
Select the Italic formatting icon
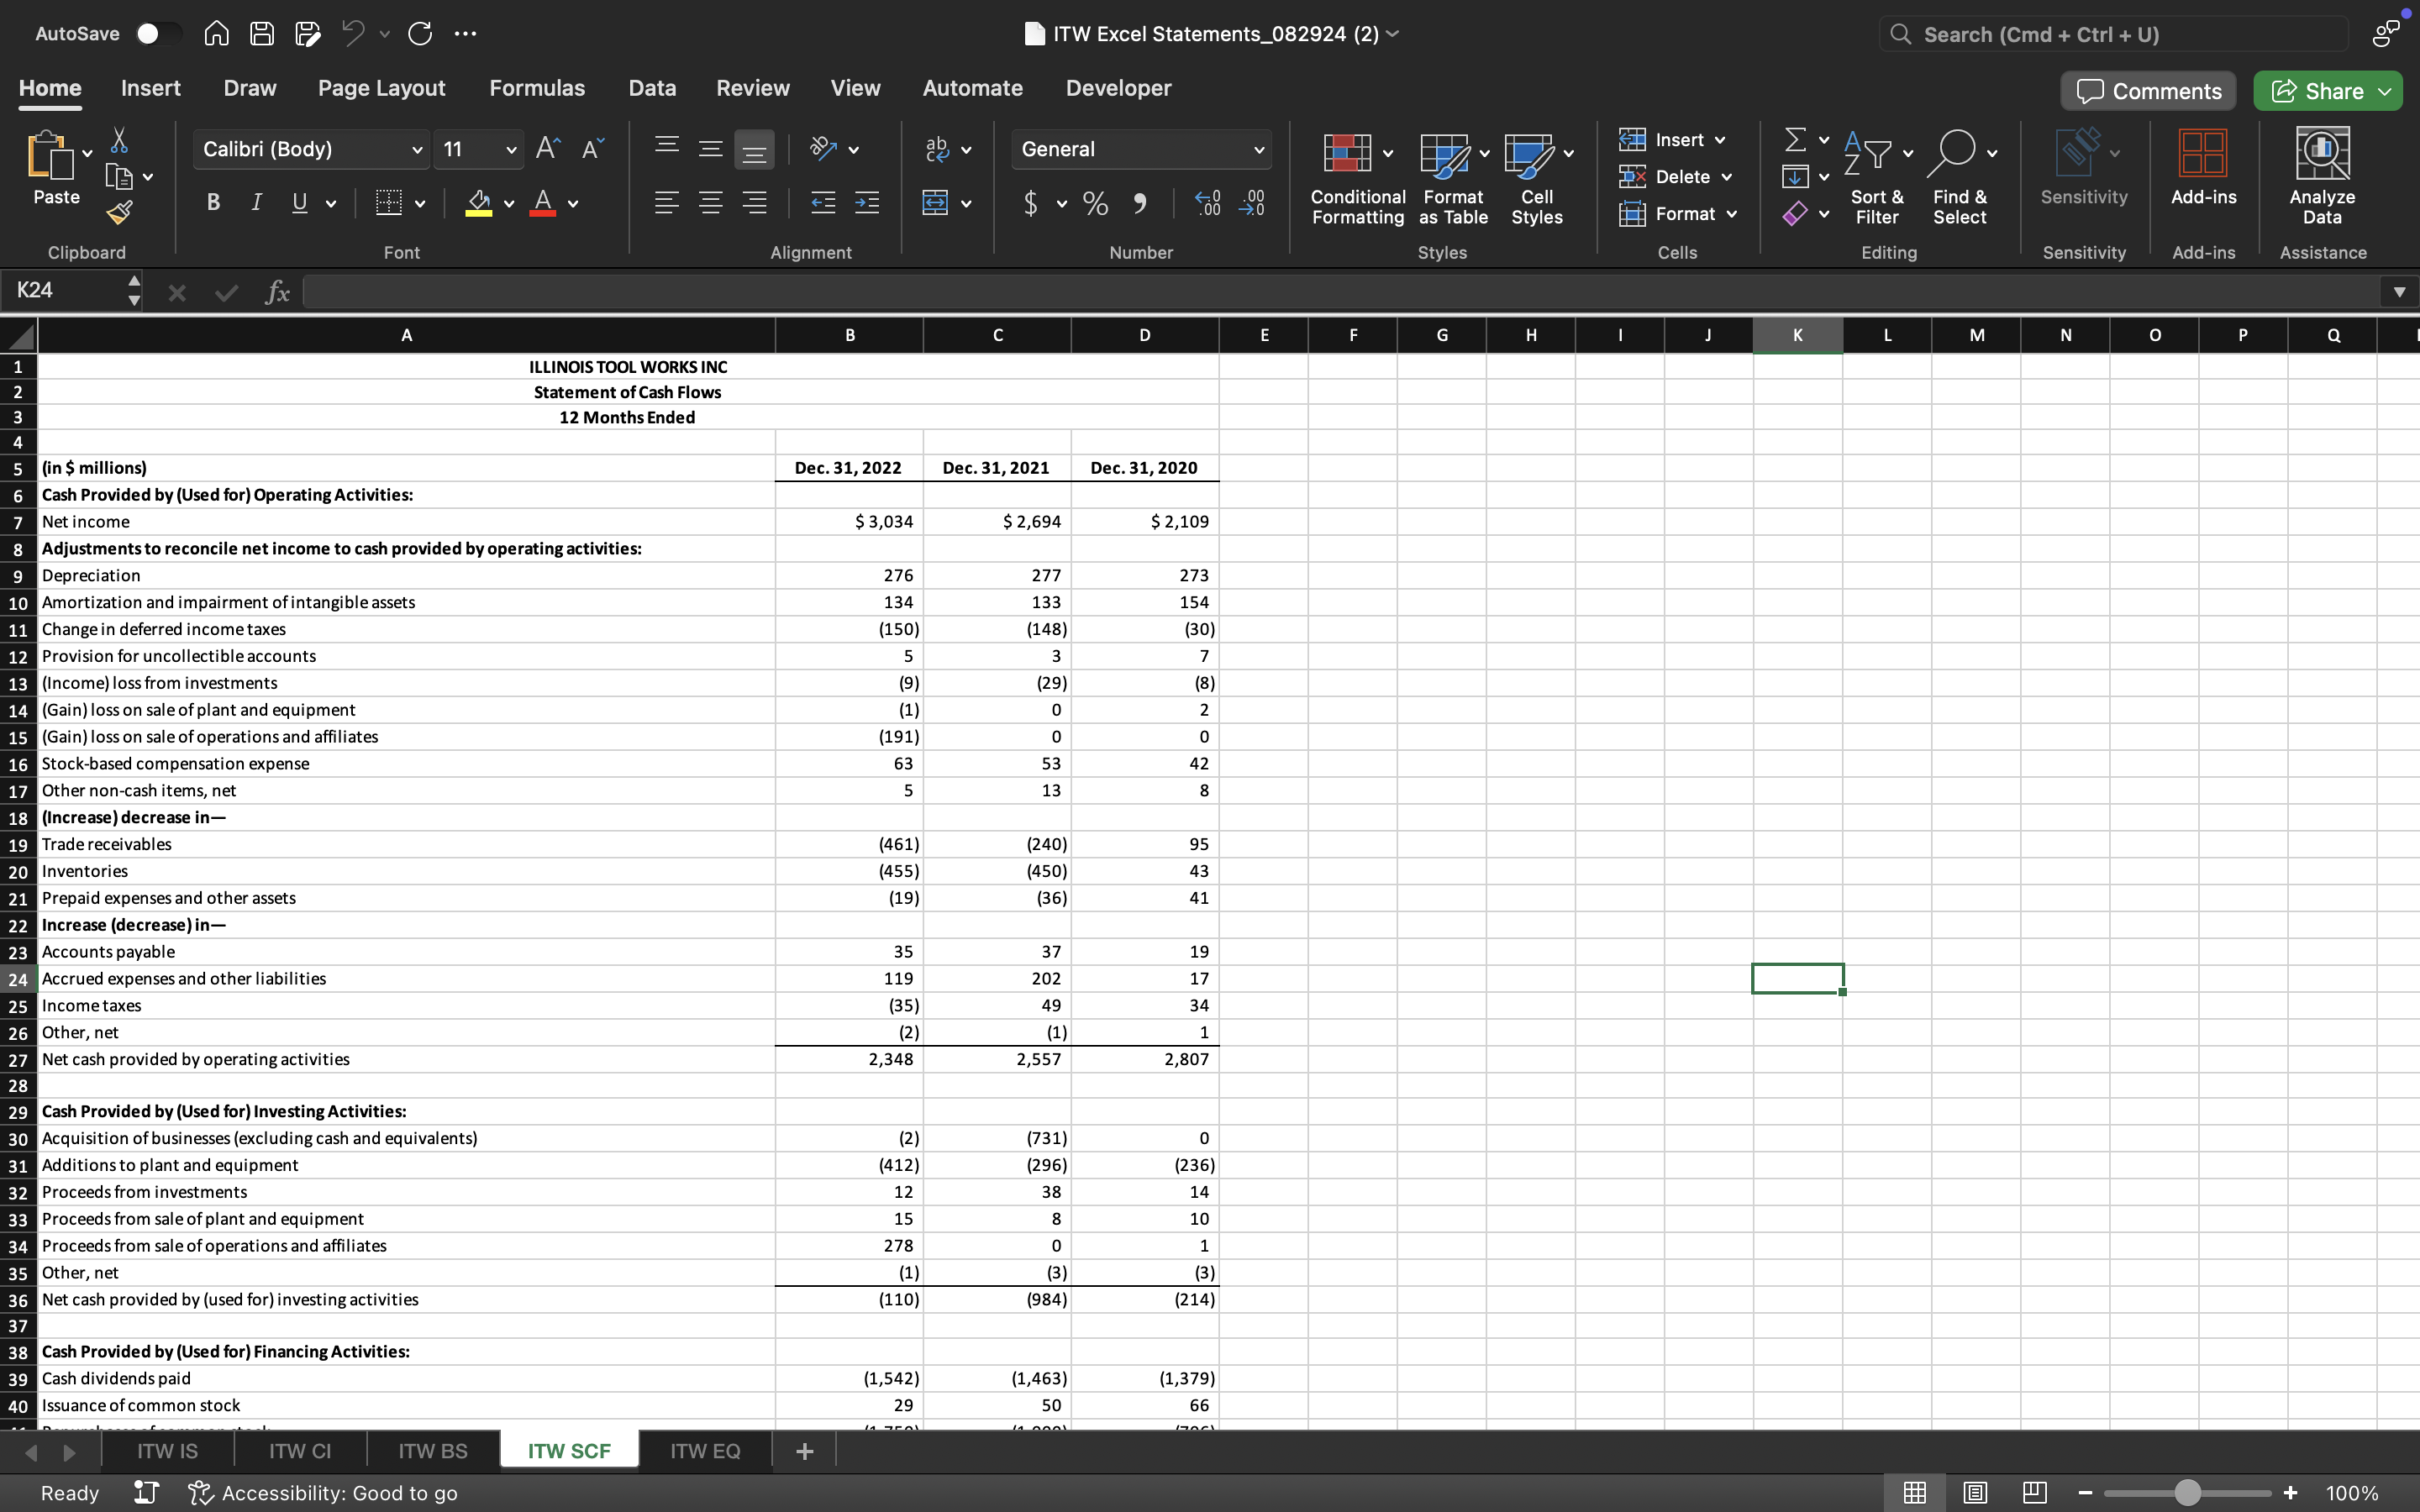256,202
